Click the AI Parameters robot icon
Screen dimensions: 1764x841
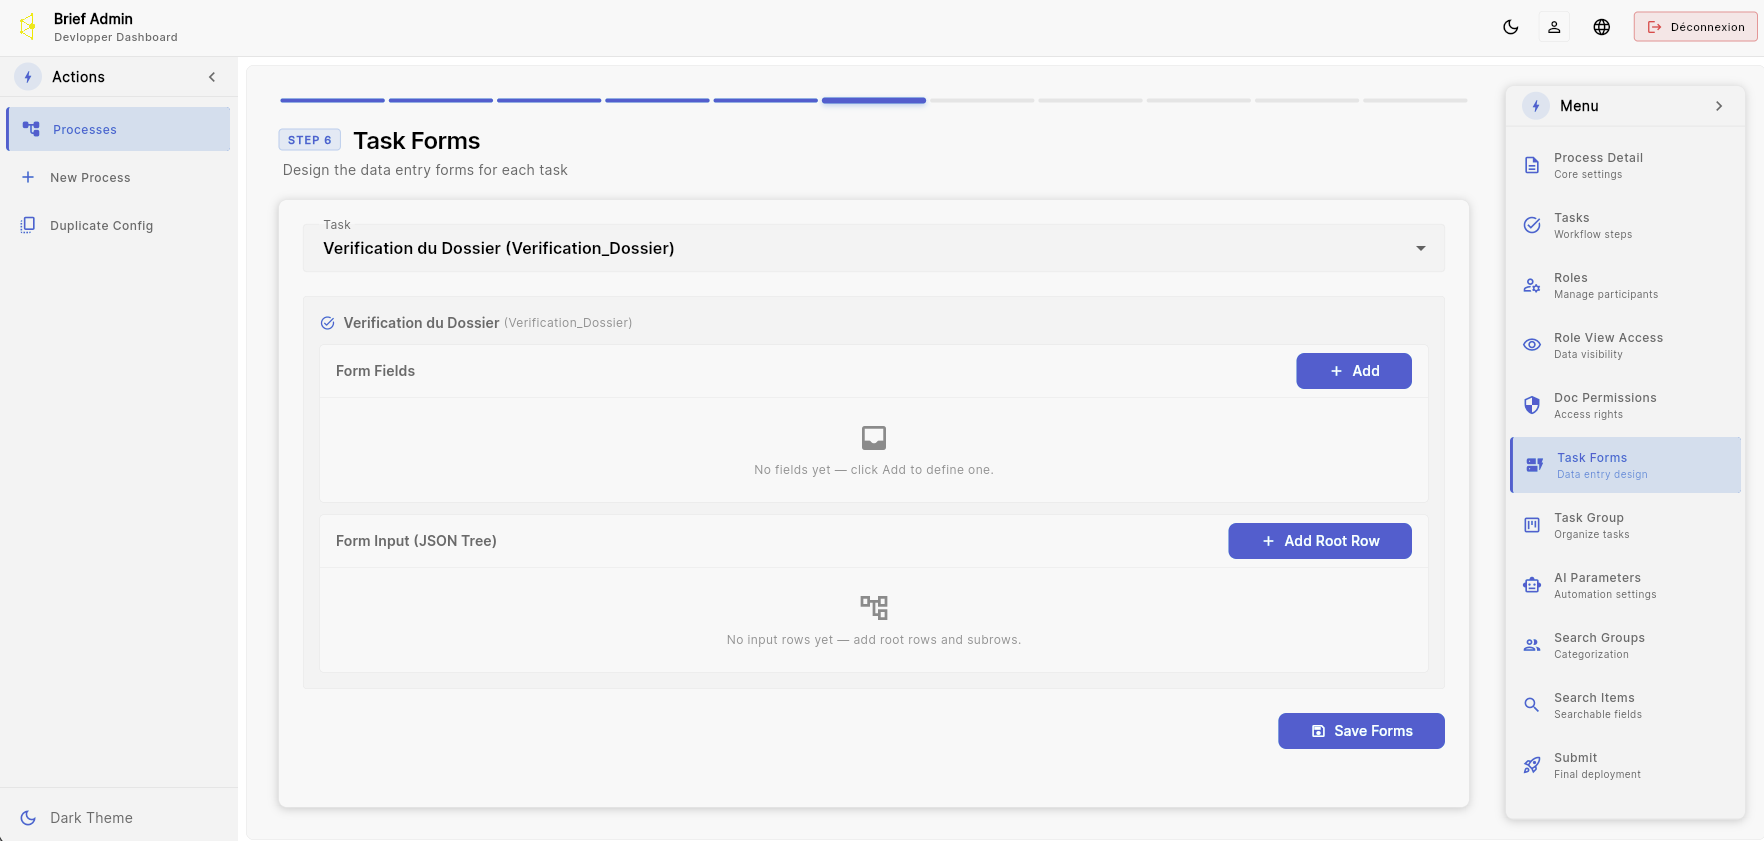coord(1532,585)
